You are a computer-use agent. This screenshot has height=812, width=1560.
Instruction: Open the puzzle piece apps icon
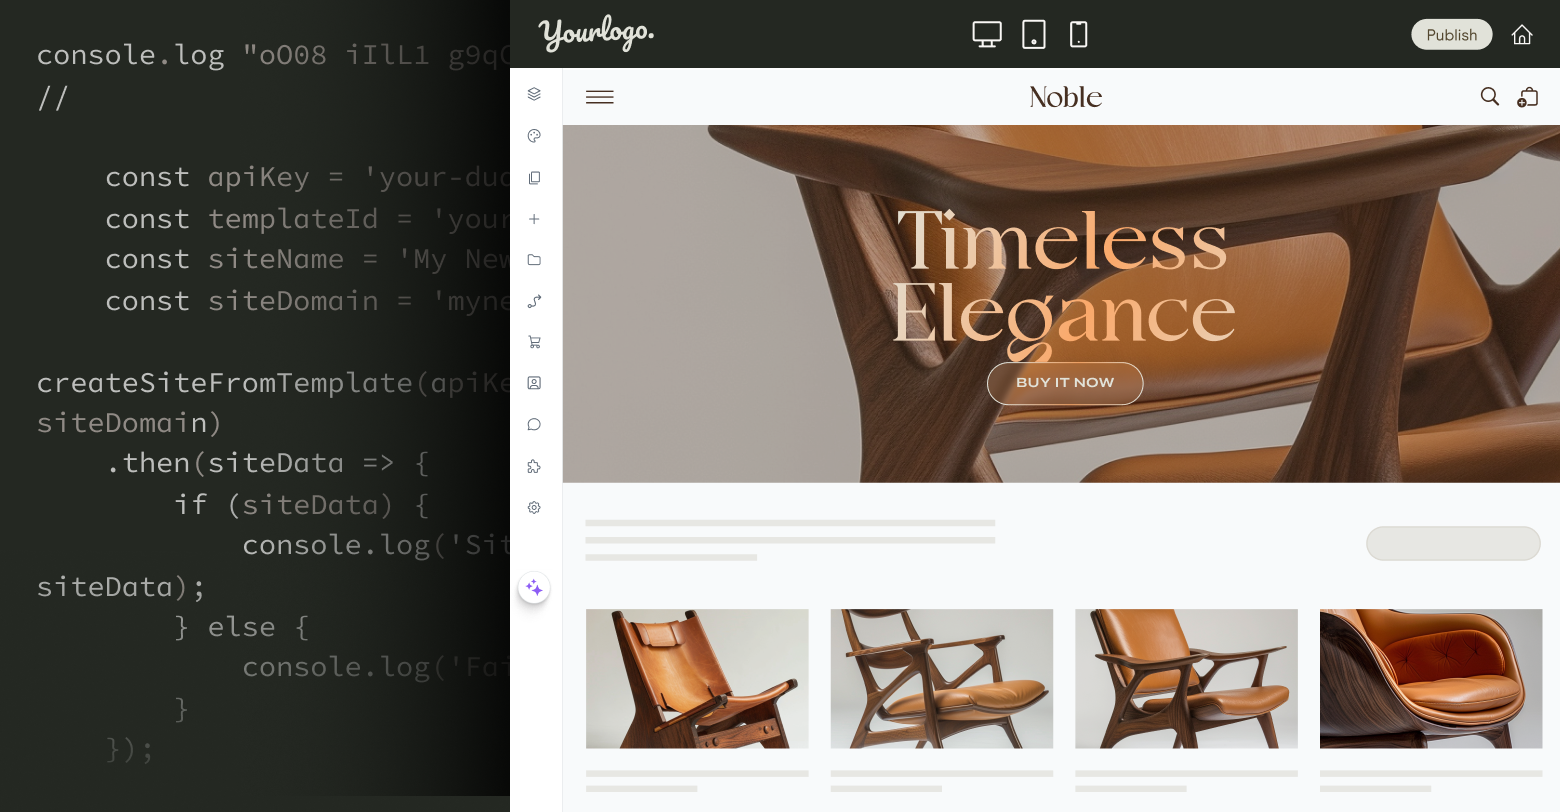pos(534,466)
